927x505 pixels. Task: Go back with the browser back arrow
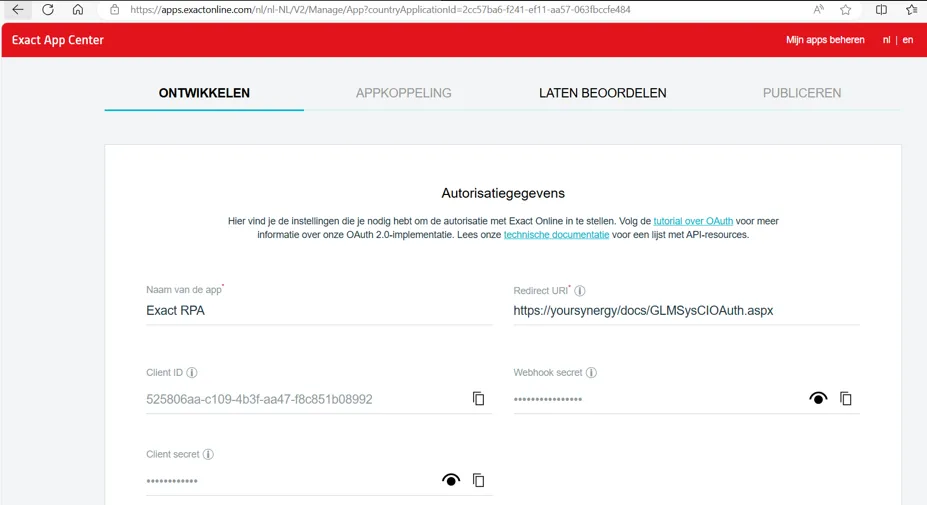[x=18, y=9]
